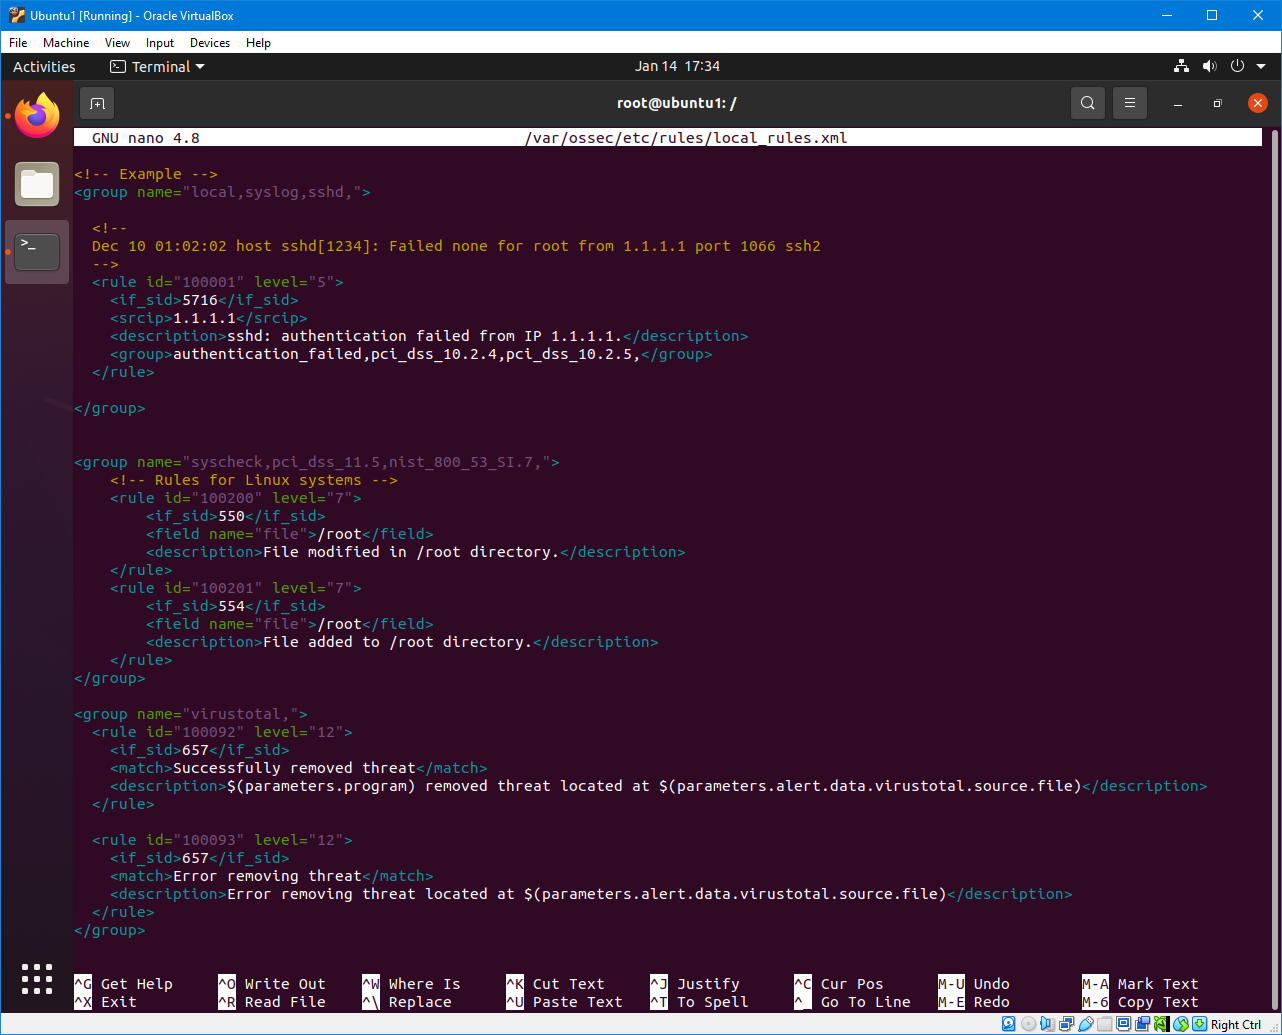Viewport: 1282px width, 1035px height.
Task: Open the VirtualBox Devices menu
Action: (209, 43)
